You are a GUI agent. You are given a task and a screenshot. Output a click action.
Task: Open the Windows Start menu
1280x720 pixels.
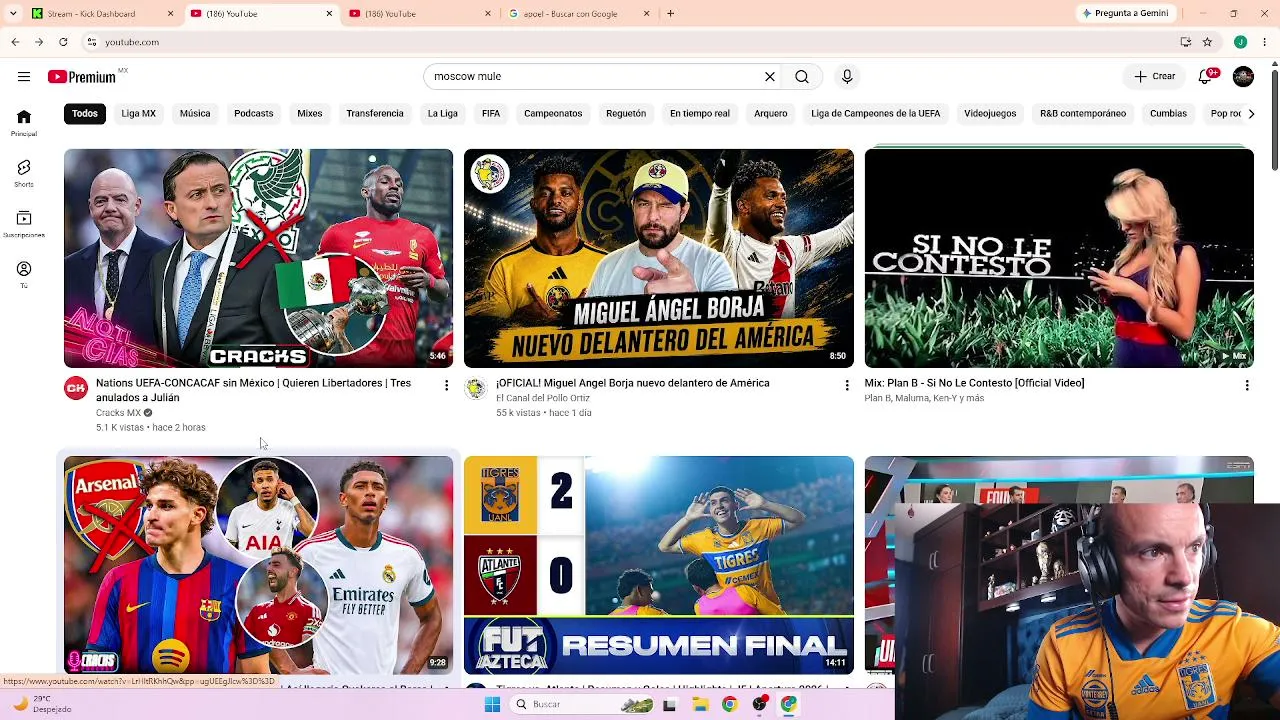click(x=492, y=704)
